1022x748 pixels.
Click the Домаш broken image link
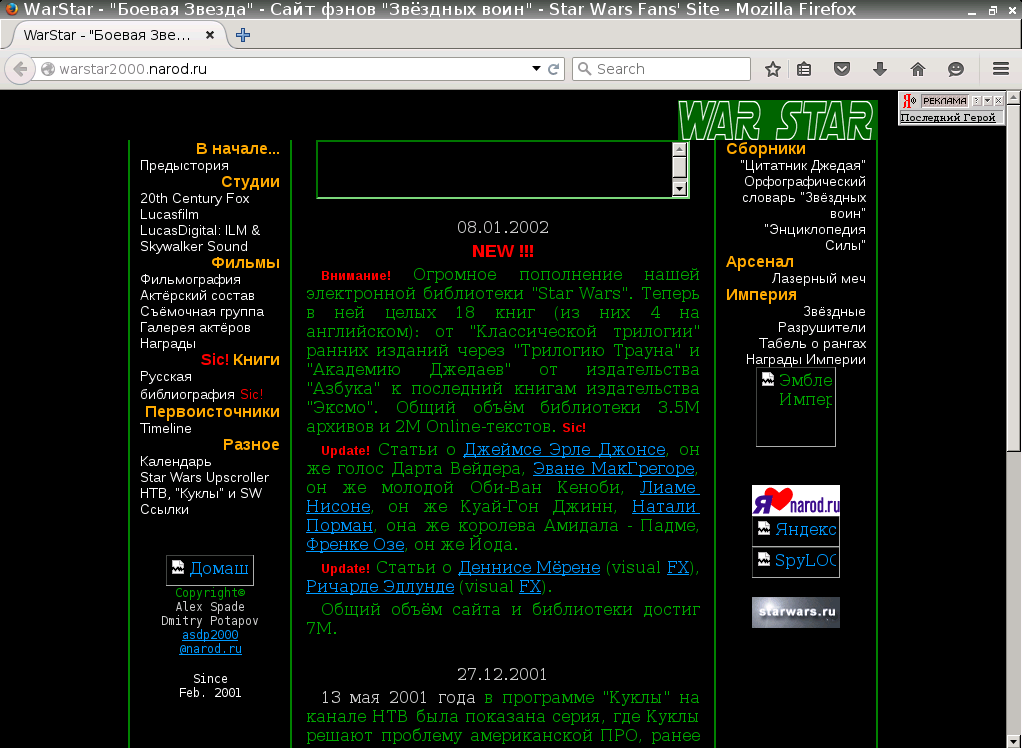(x=210, y=570)
